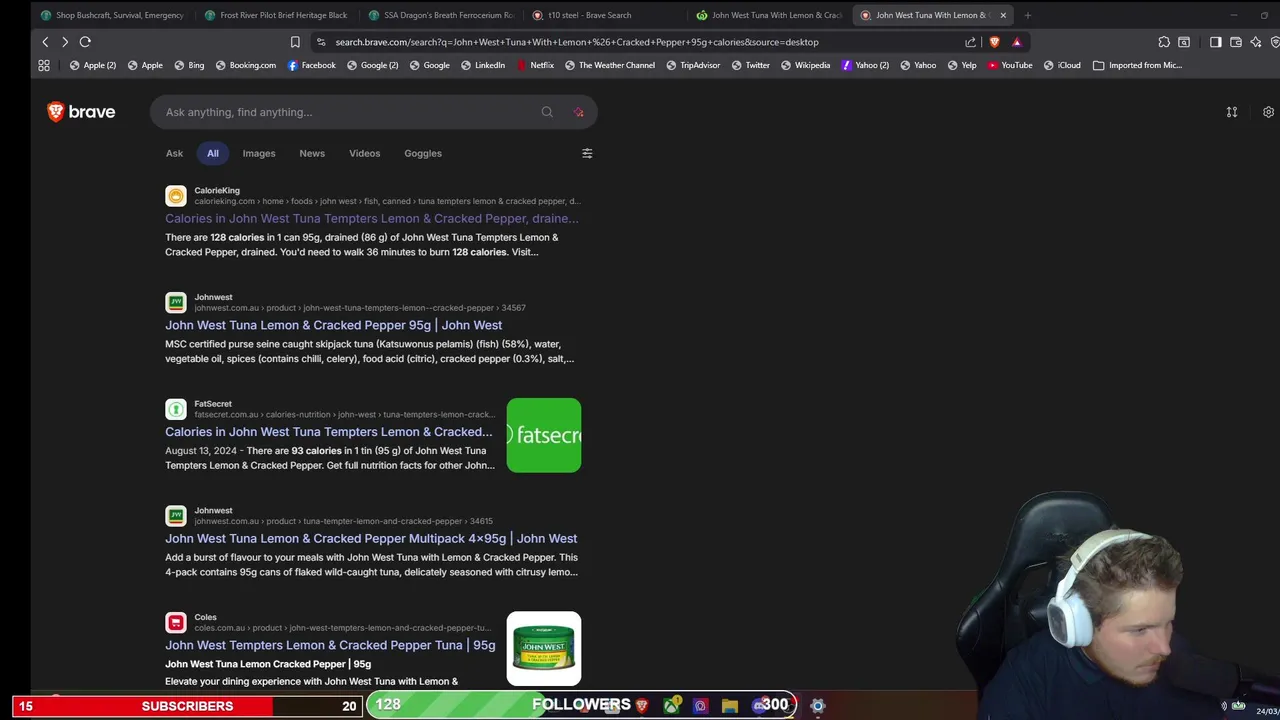Screen dimensions: 1280x720
Task: Select the All search results tab
Action: coord(213,153)
